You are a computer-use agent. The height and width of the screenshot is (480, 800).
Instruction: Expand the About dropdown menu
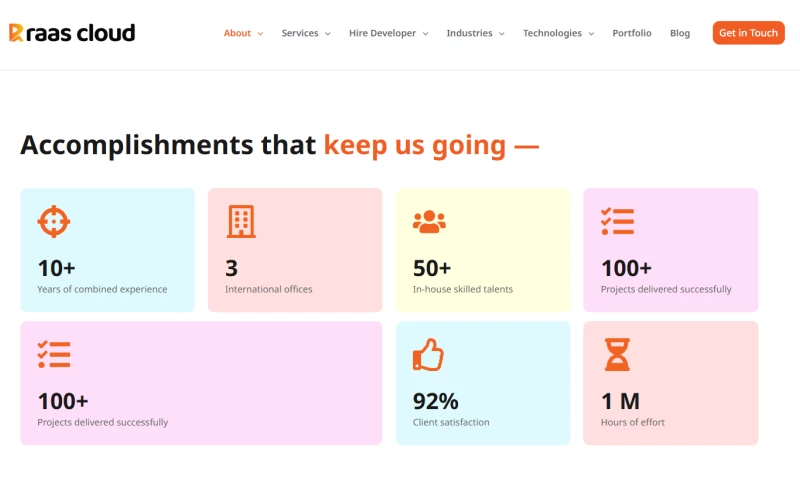tap(243, 33)
